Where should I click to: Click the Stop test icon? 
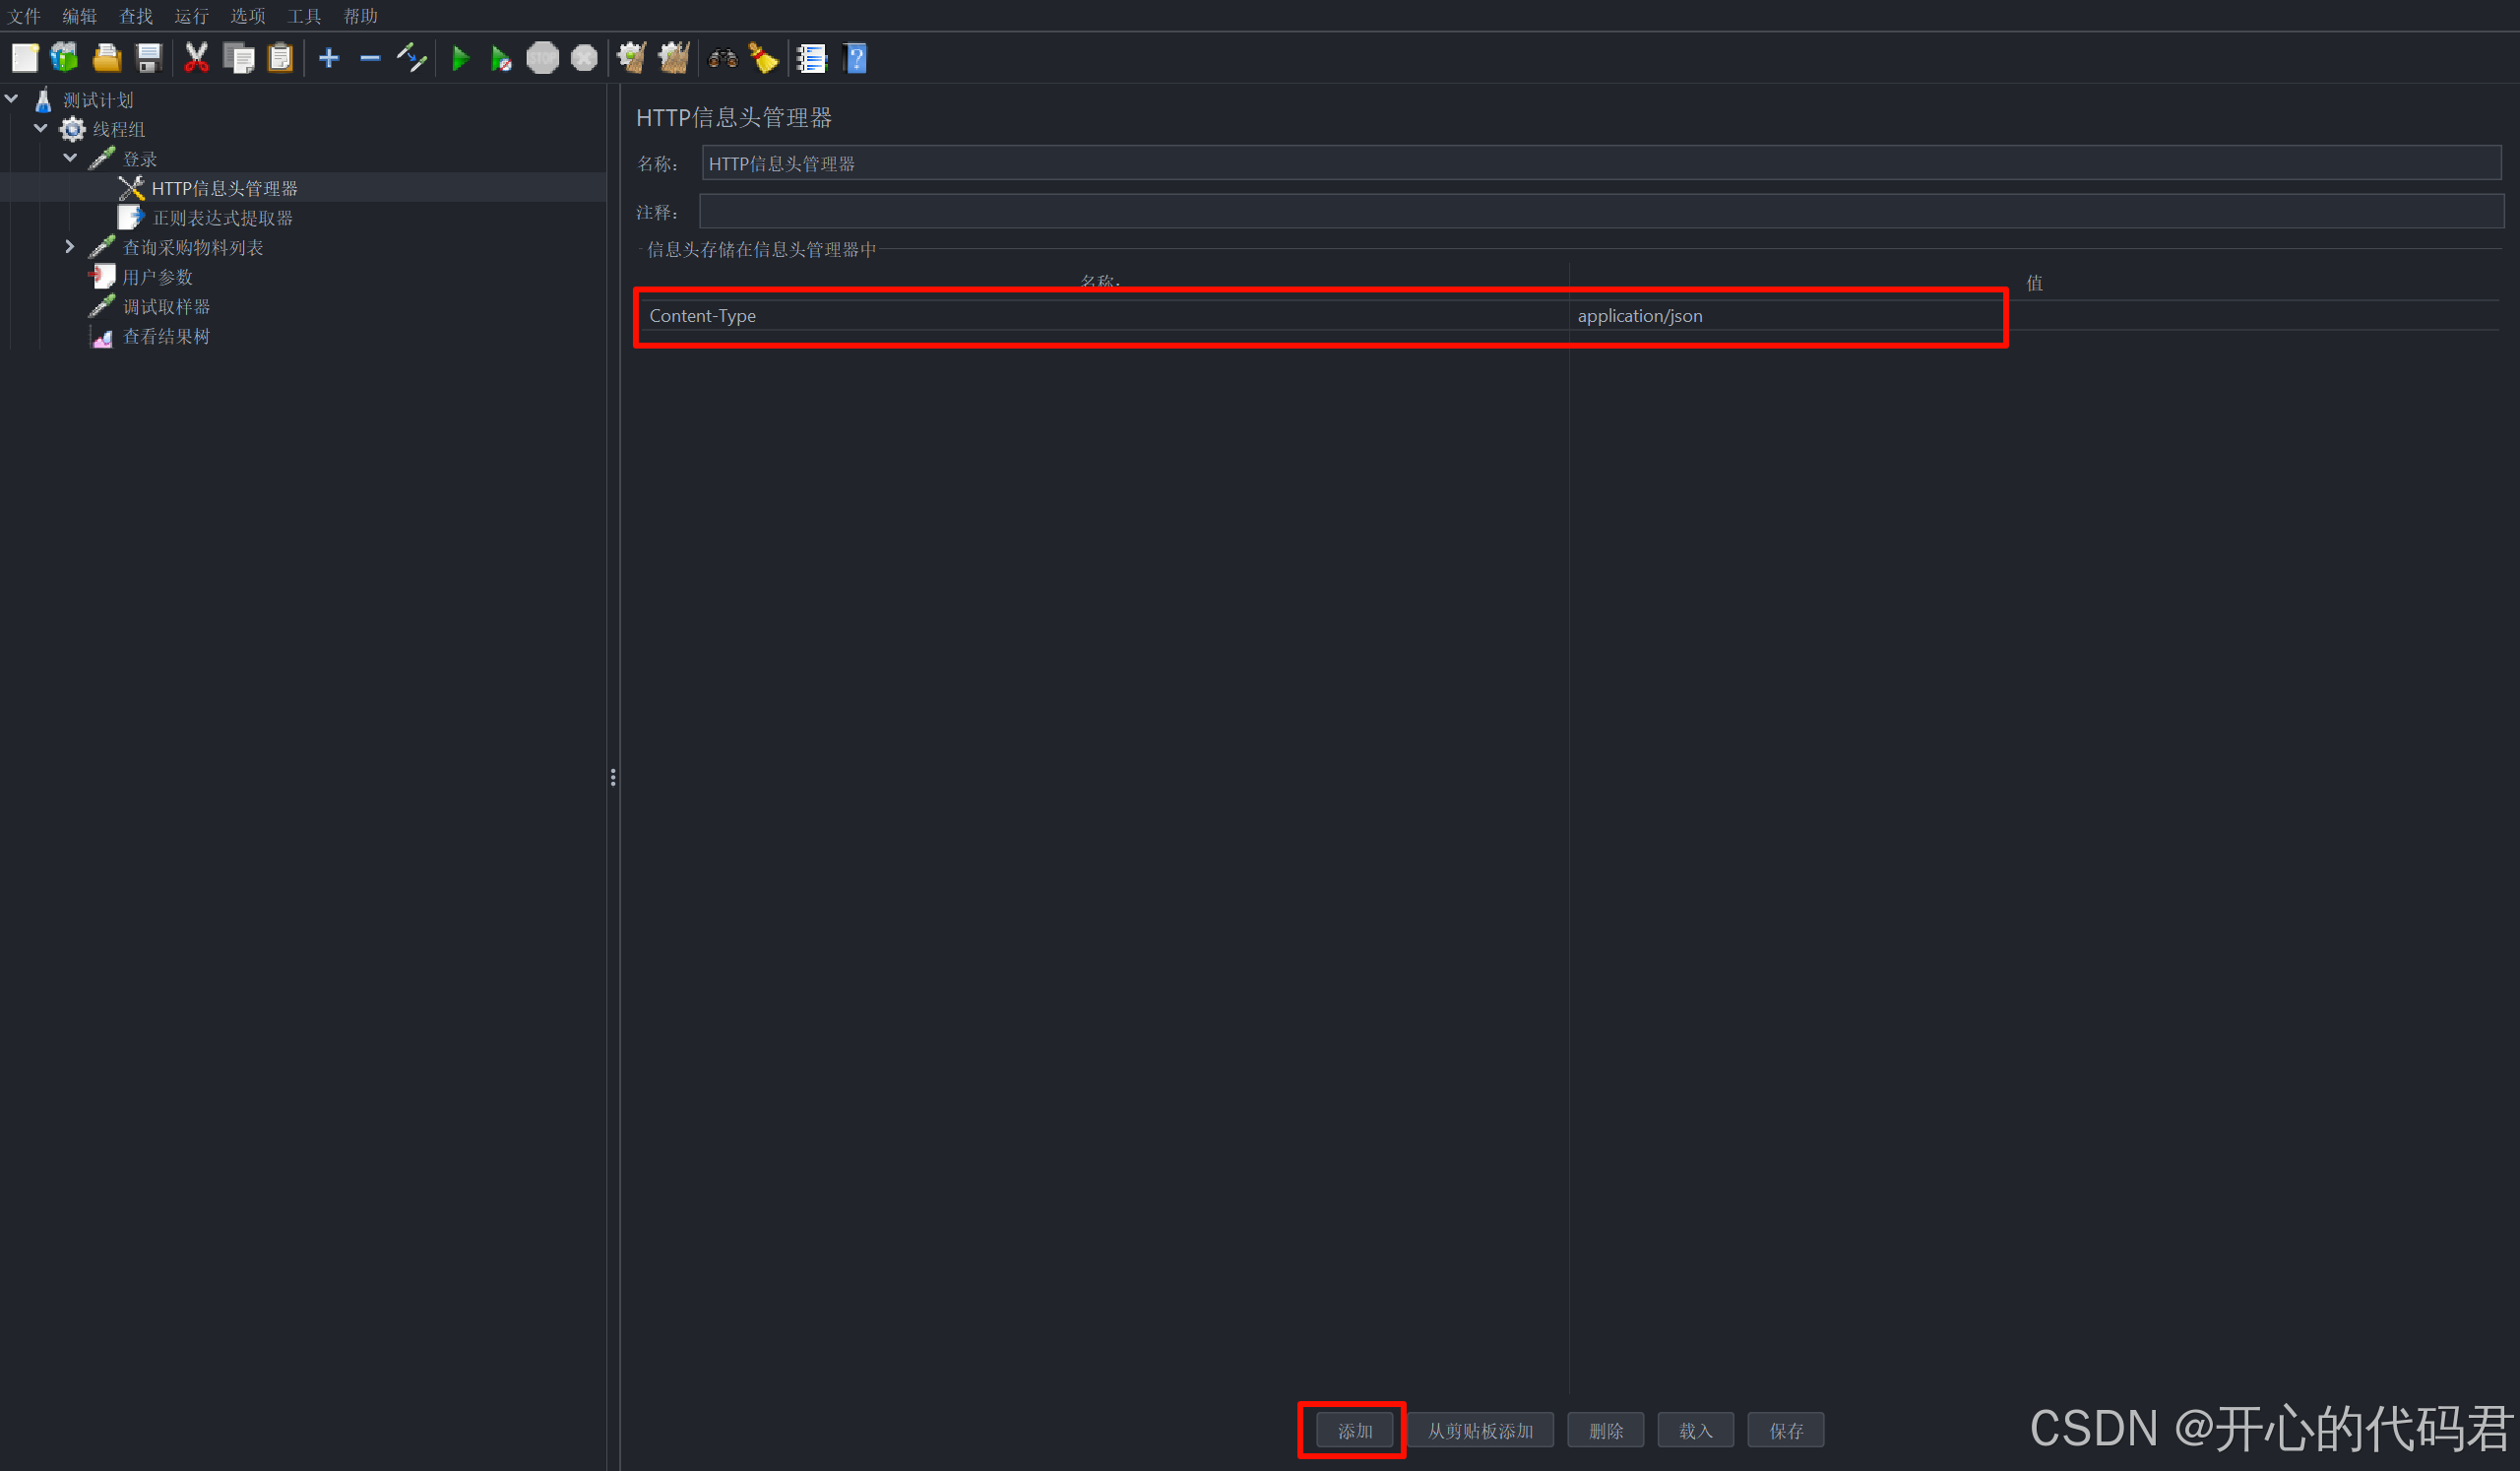(x=543, y=57)
